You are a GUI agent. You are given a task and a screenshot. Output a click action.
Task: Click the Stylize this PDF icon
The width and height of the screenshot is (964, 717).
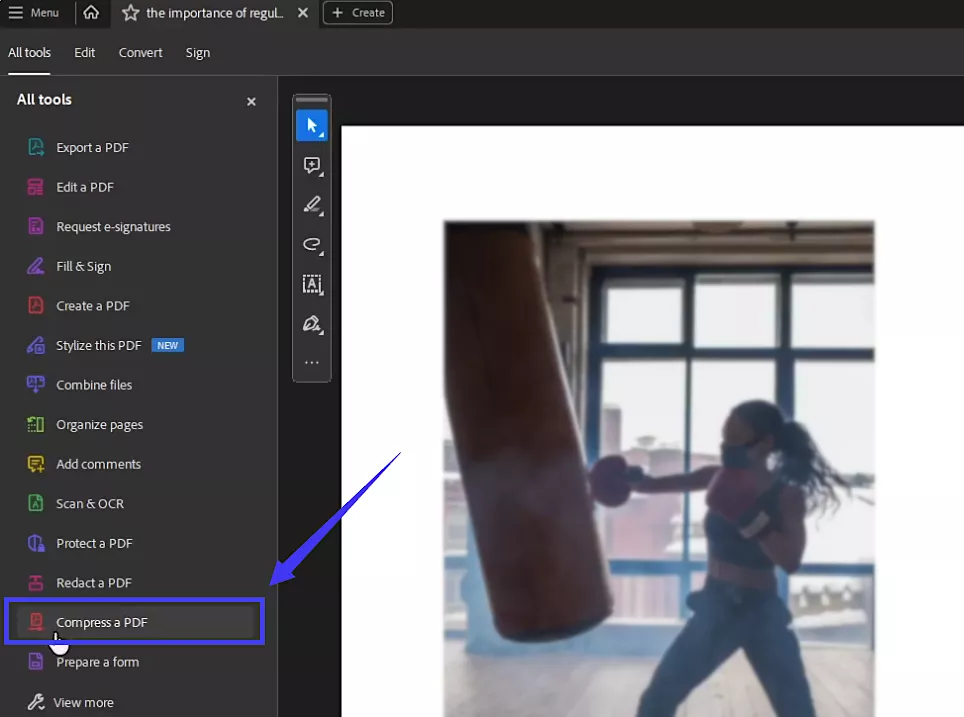[35, 345]
